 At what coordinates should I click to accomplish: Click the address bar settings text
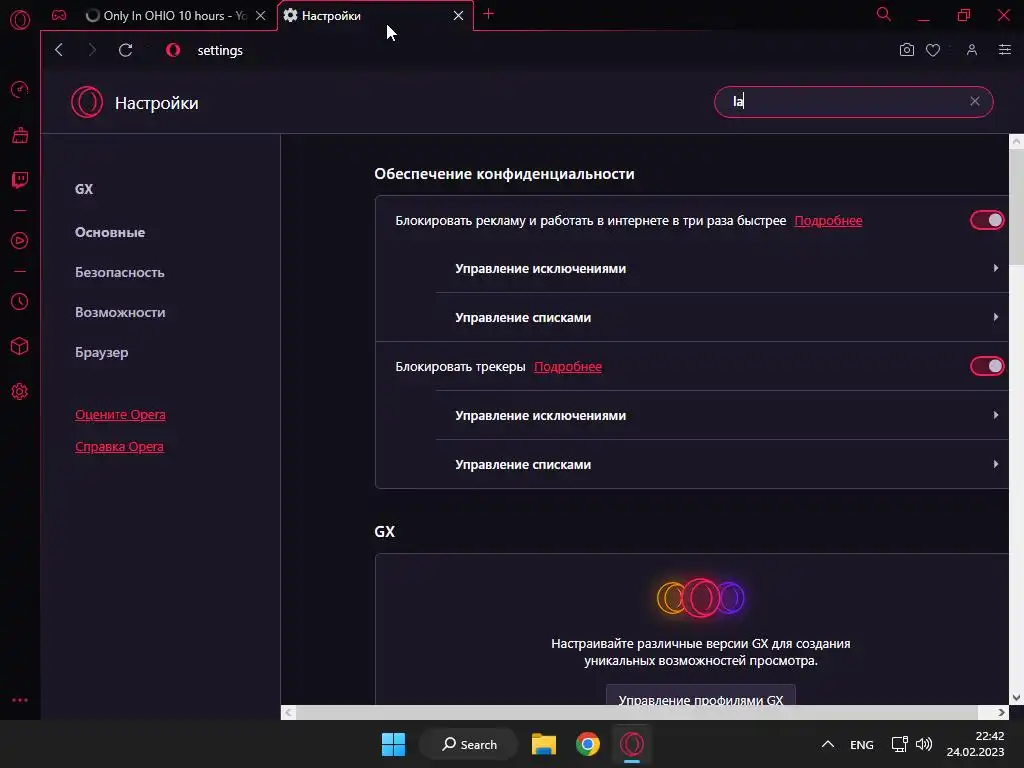tap(220, 50)
